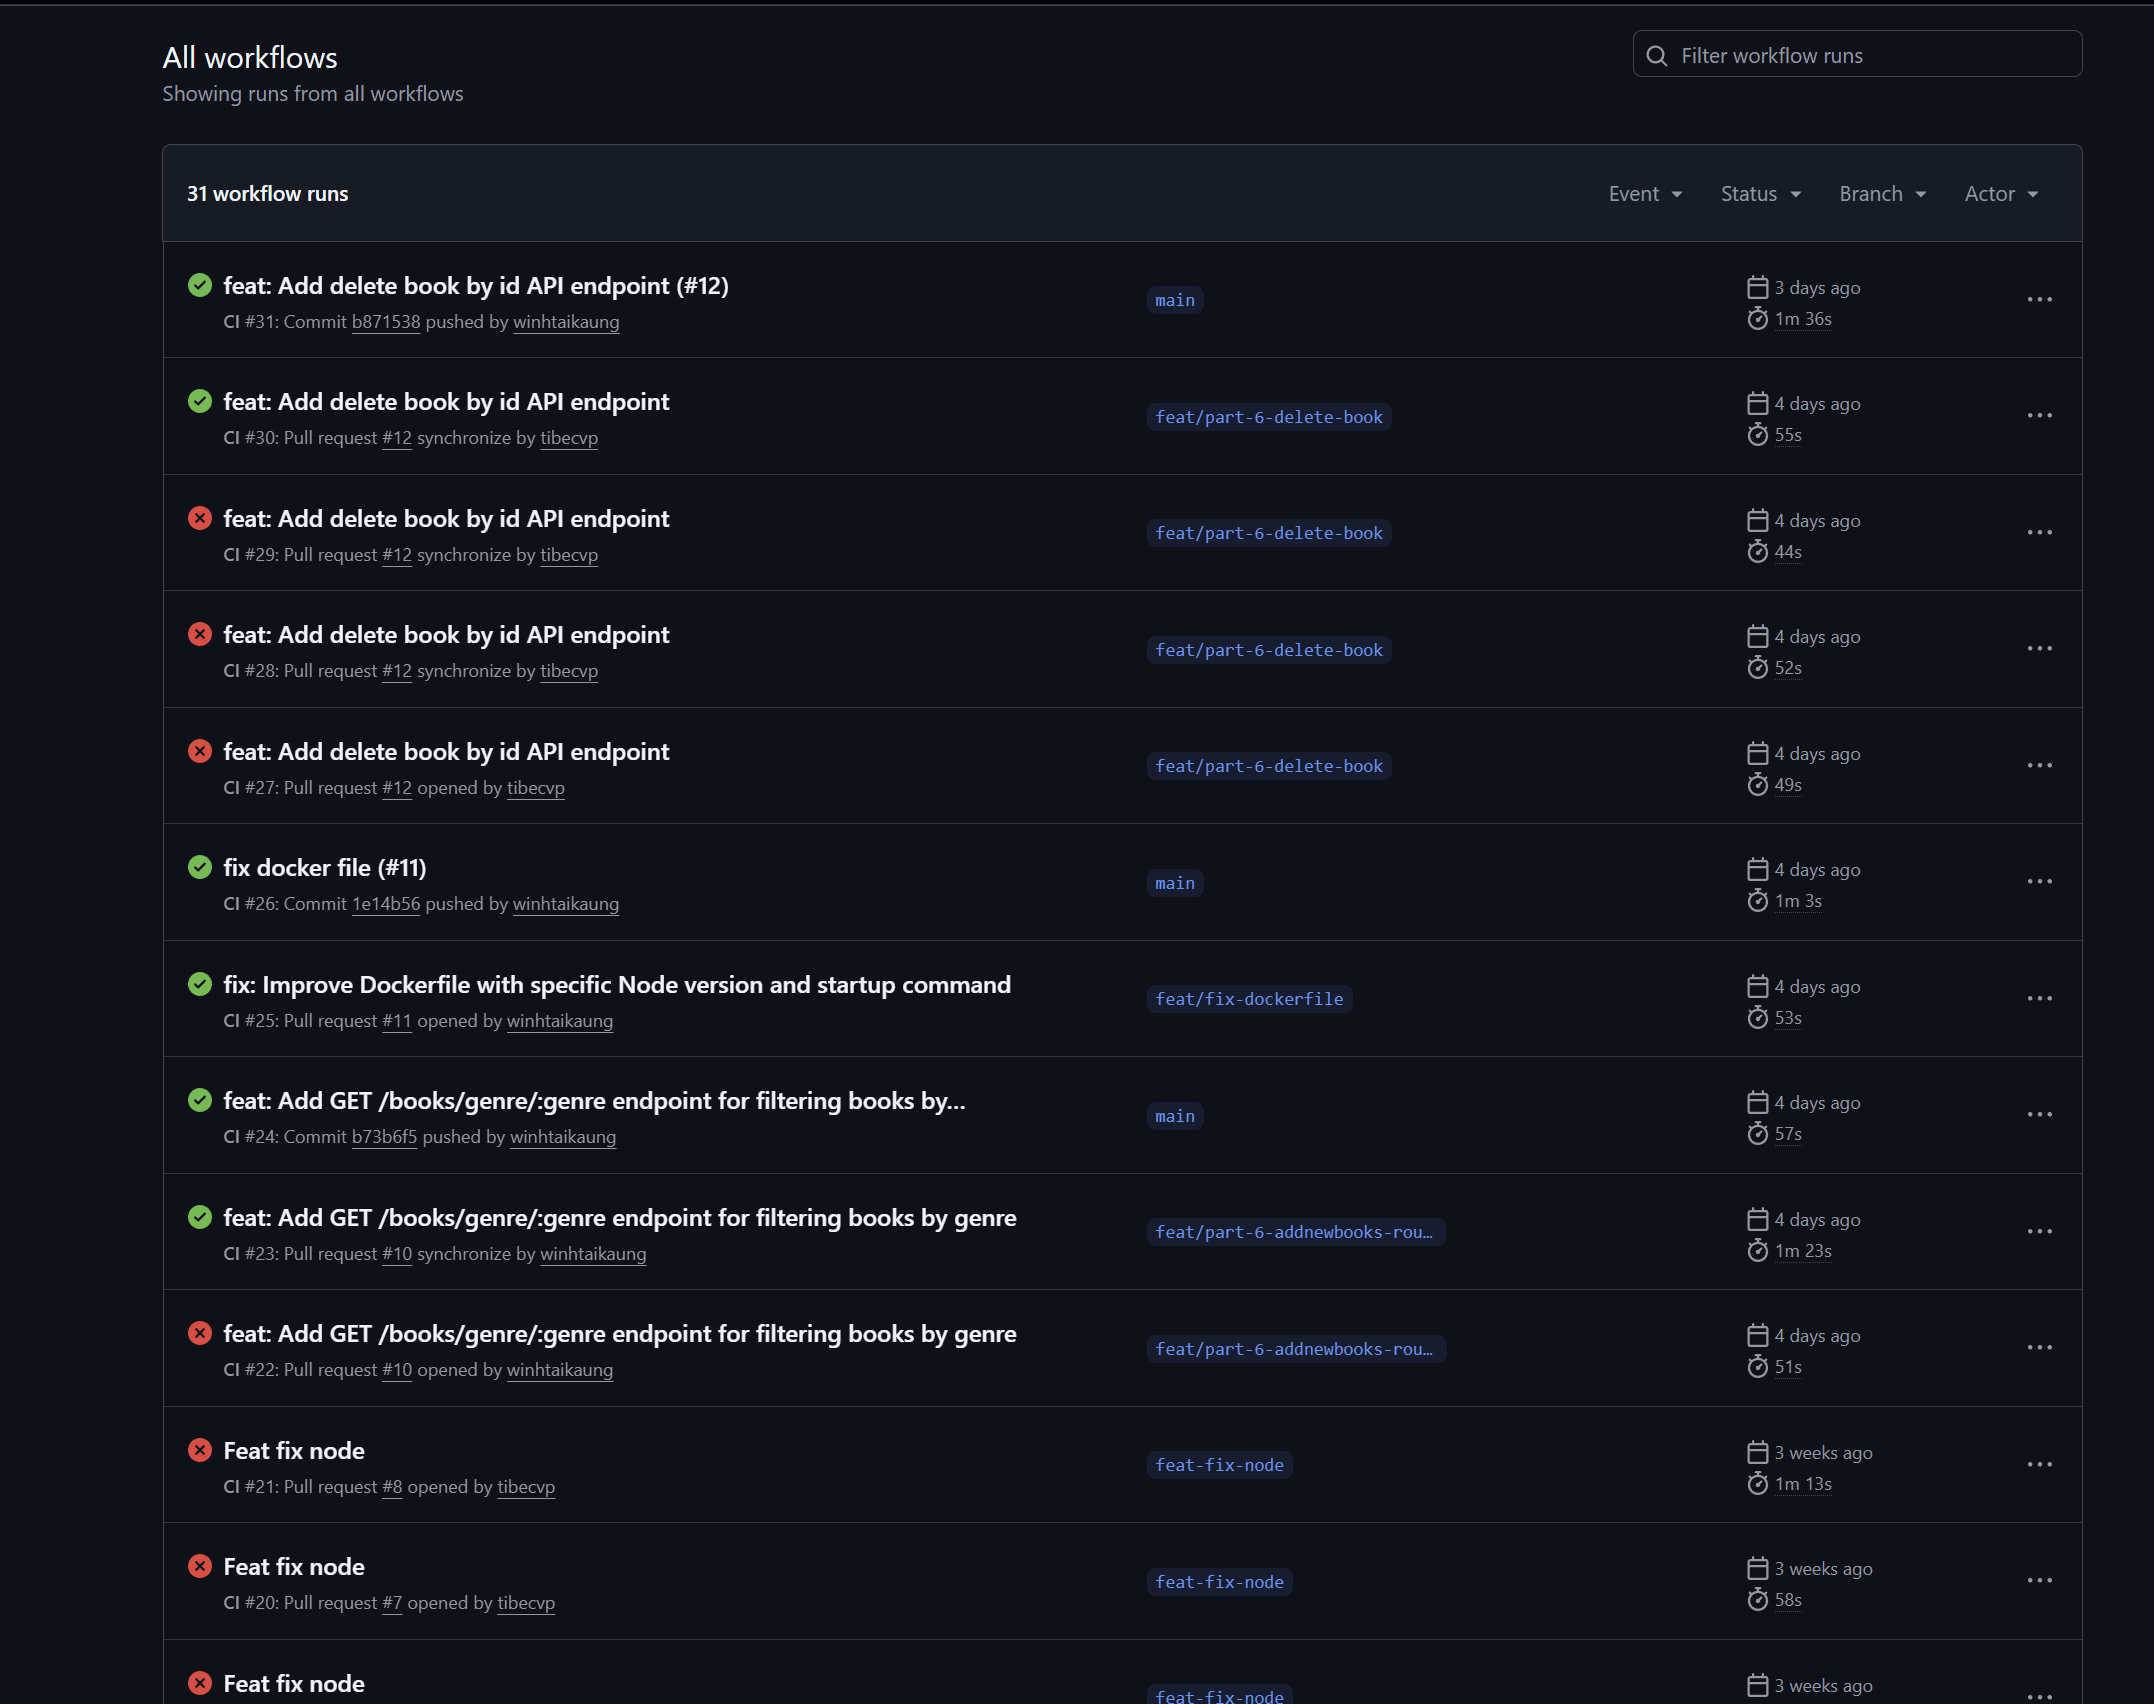Screen dimensions: 2154x1704
Task: Open 'fix docker file (#11)' workflow run
Action: point(325,867)
